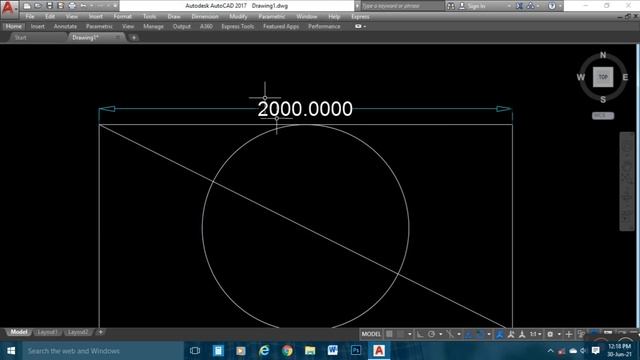Click the Undo arrow in quick access toolbar

83,6
